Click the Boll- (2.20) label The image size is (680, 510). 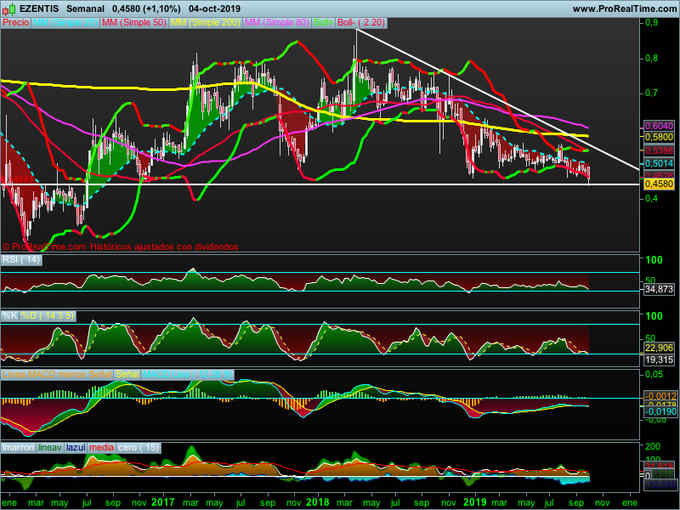(x=361, y=22)
